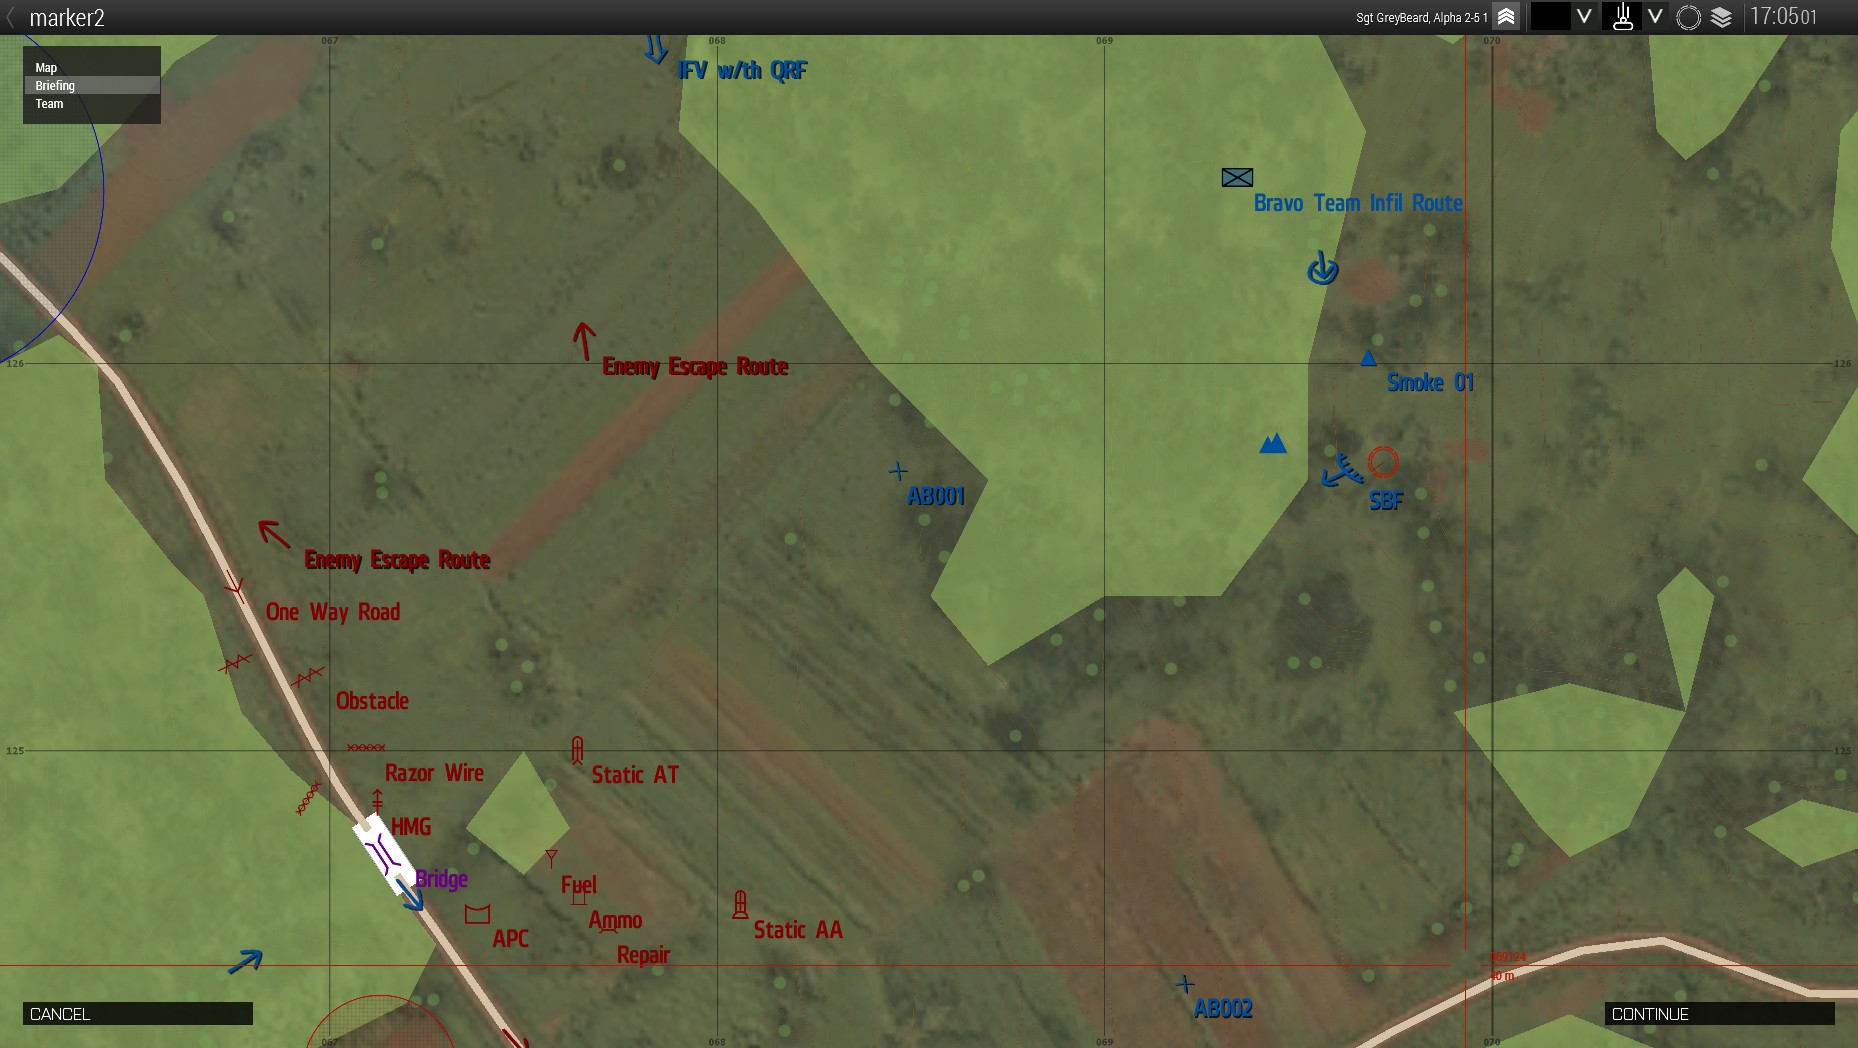1858x1048 pixels.
Task: Select the One Way Road marker symbol
Action: 236,587
